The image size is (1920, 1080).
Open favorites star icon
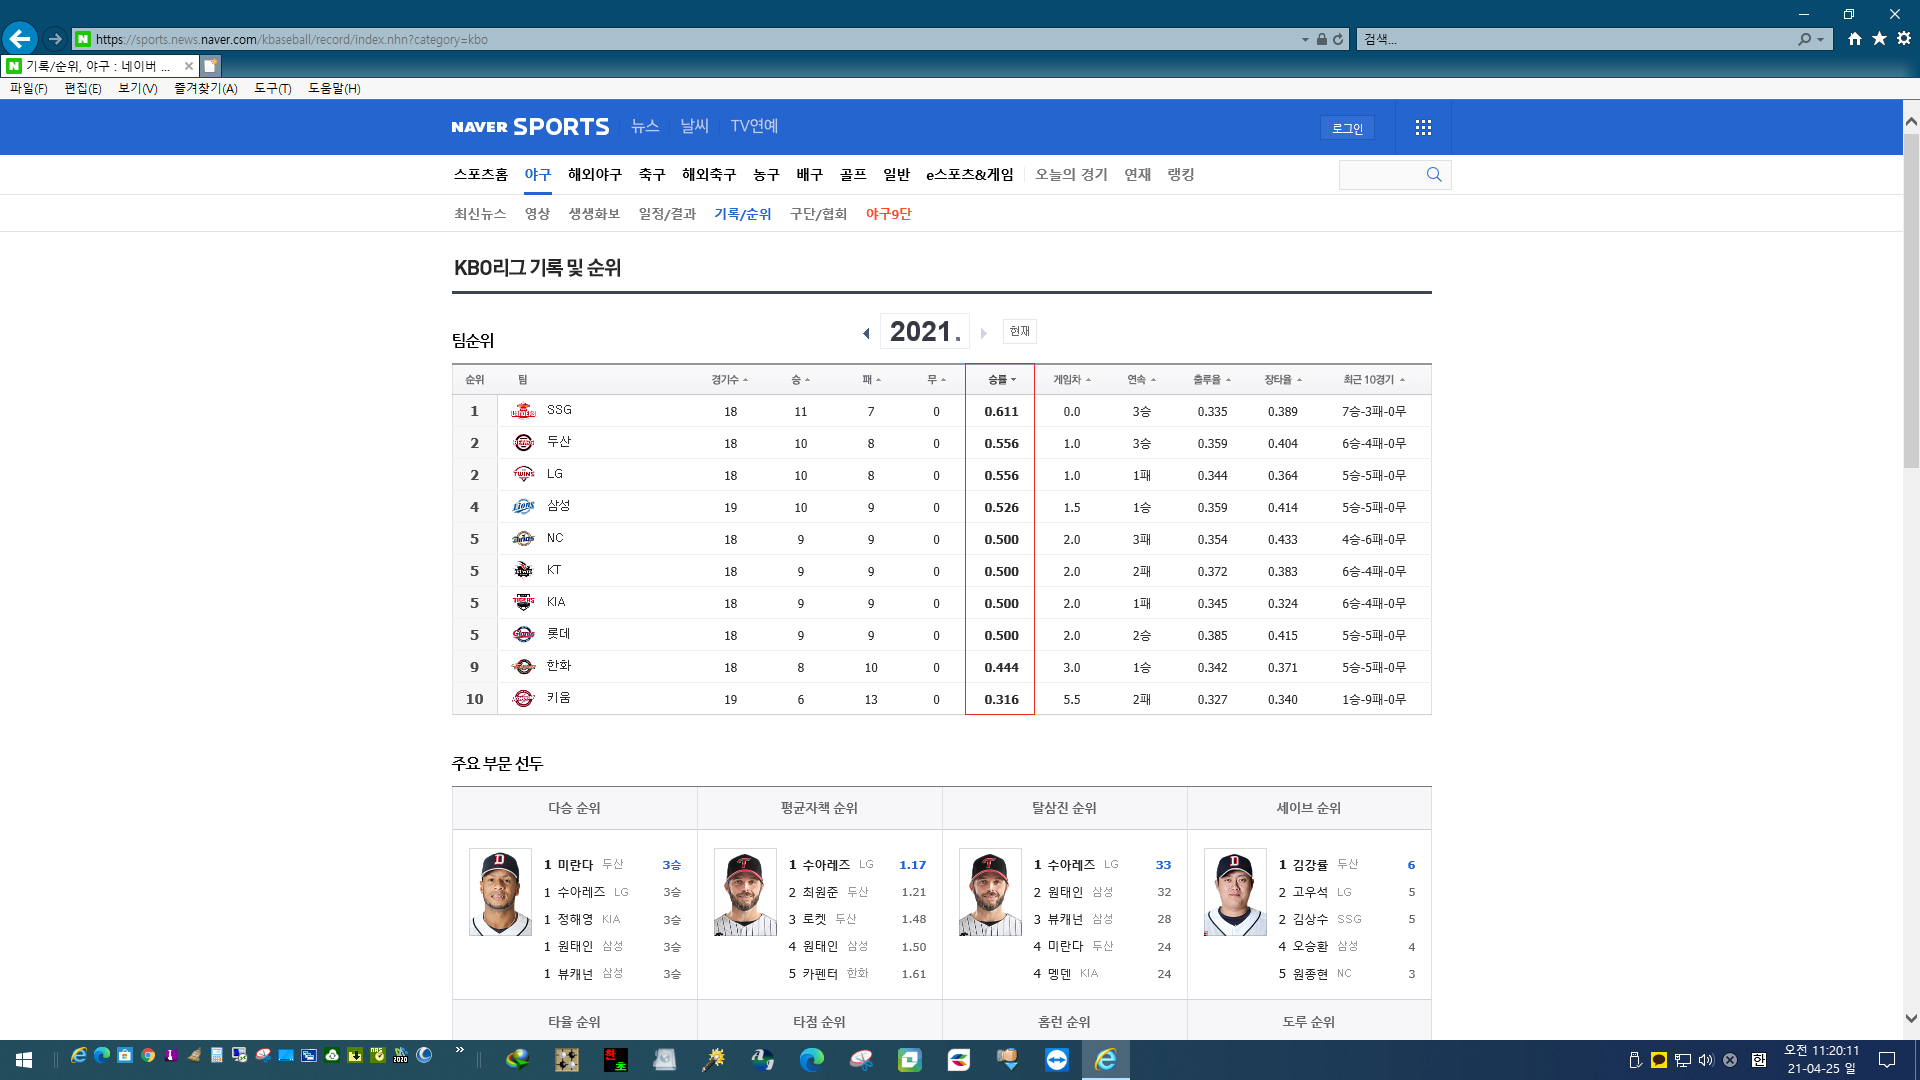click(x=1879, y=38)
